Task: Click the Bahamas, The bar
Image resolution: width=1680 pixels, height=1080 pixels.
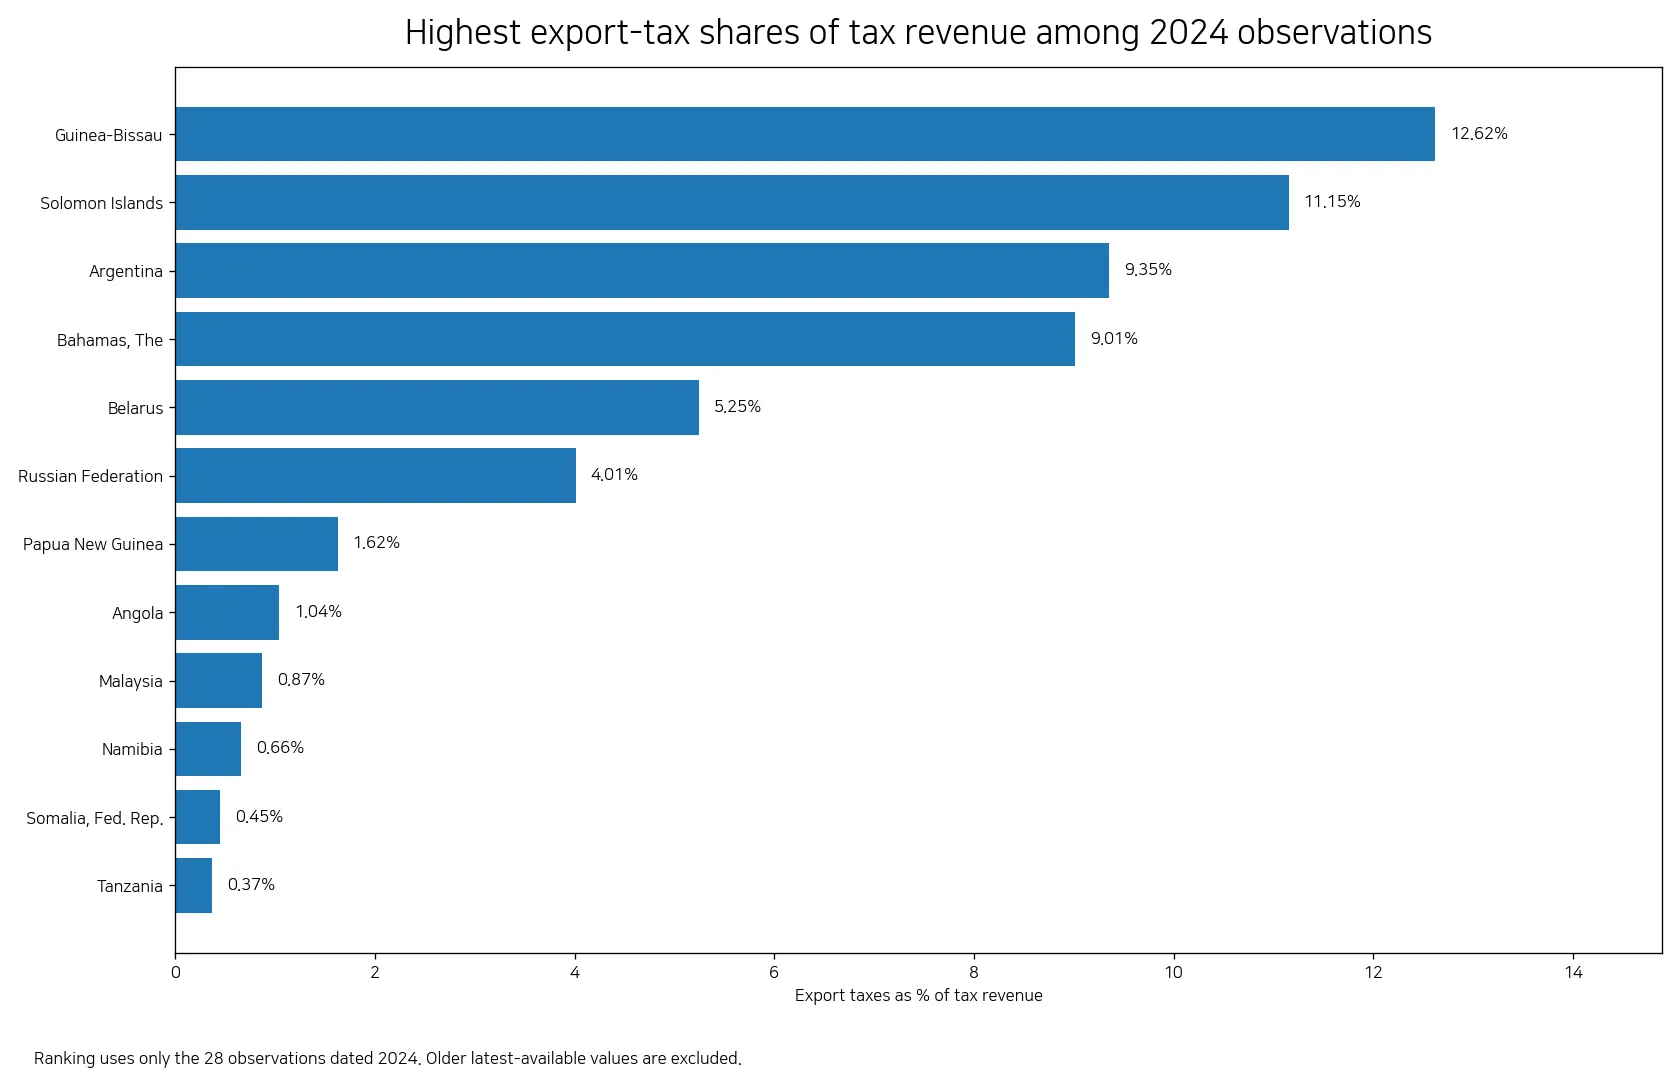Action: 625,339
